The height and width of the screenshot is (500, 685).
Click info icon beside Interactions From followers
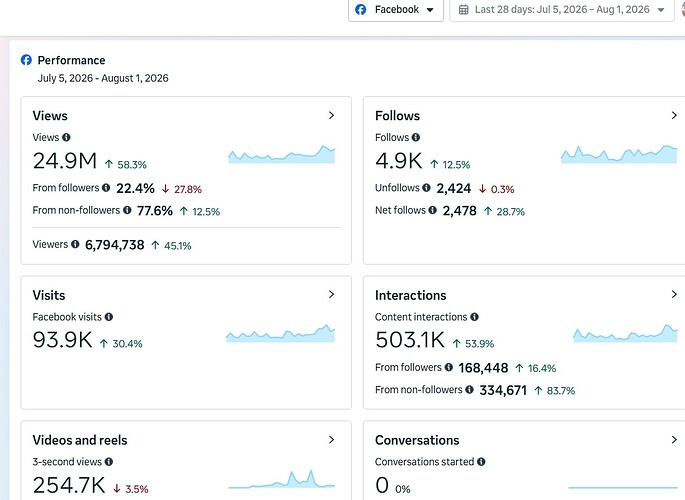coord(449,367)
